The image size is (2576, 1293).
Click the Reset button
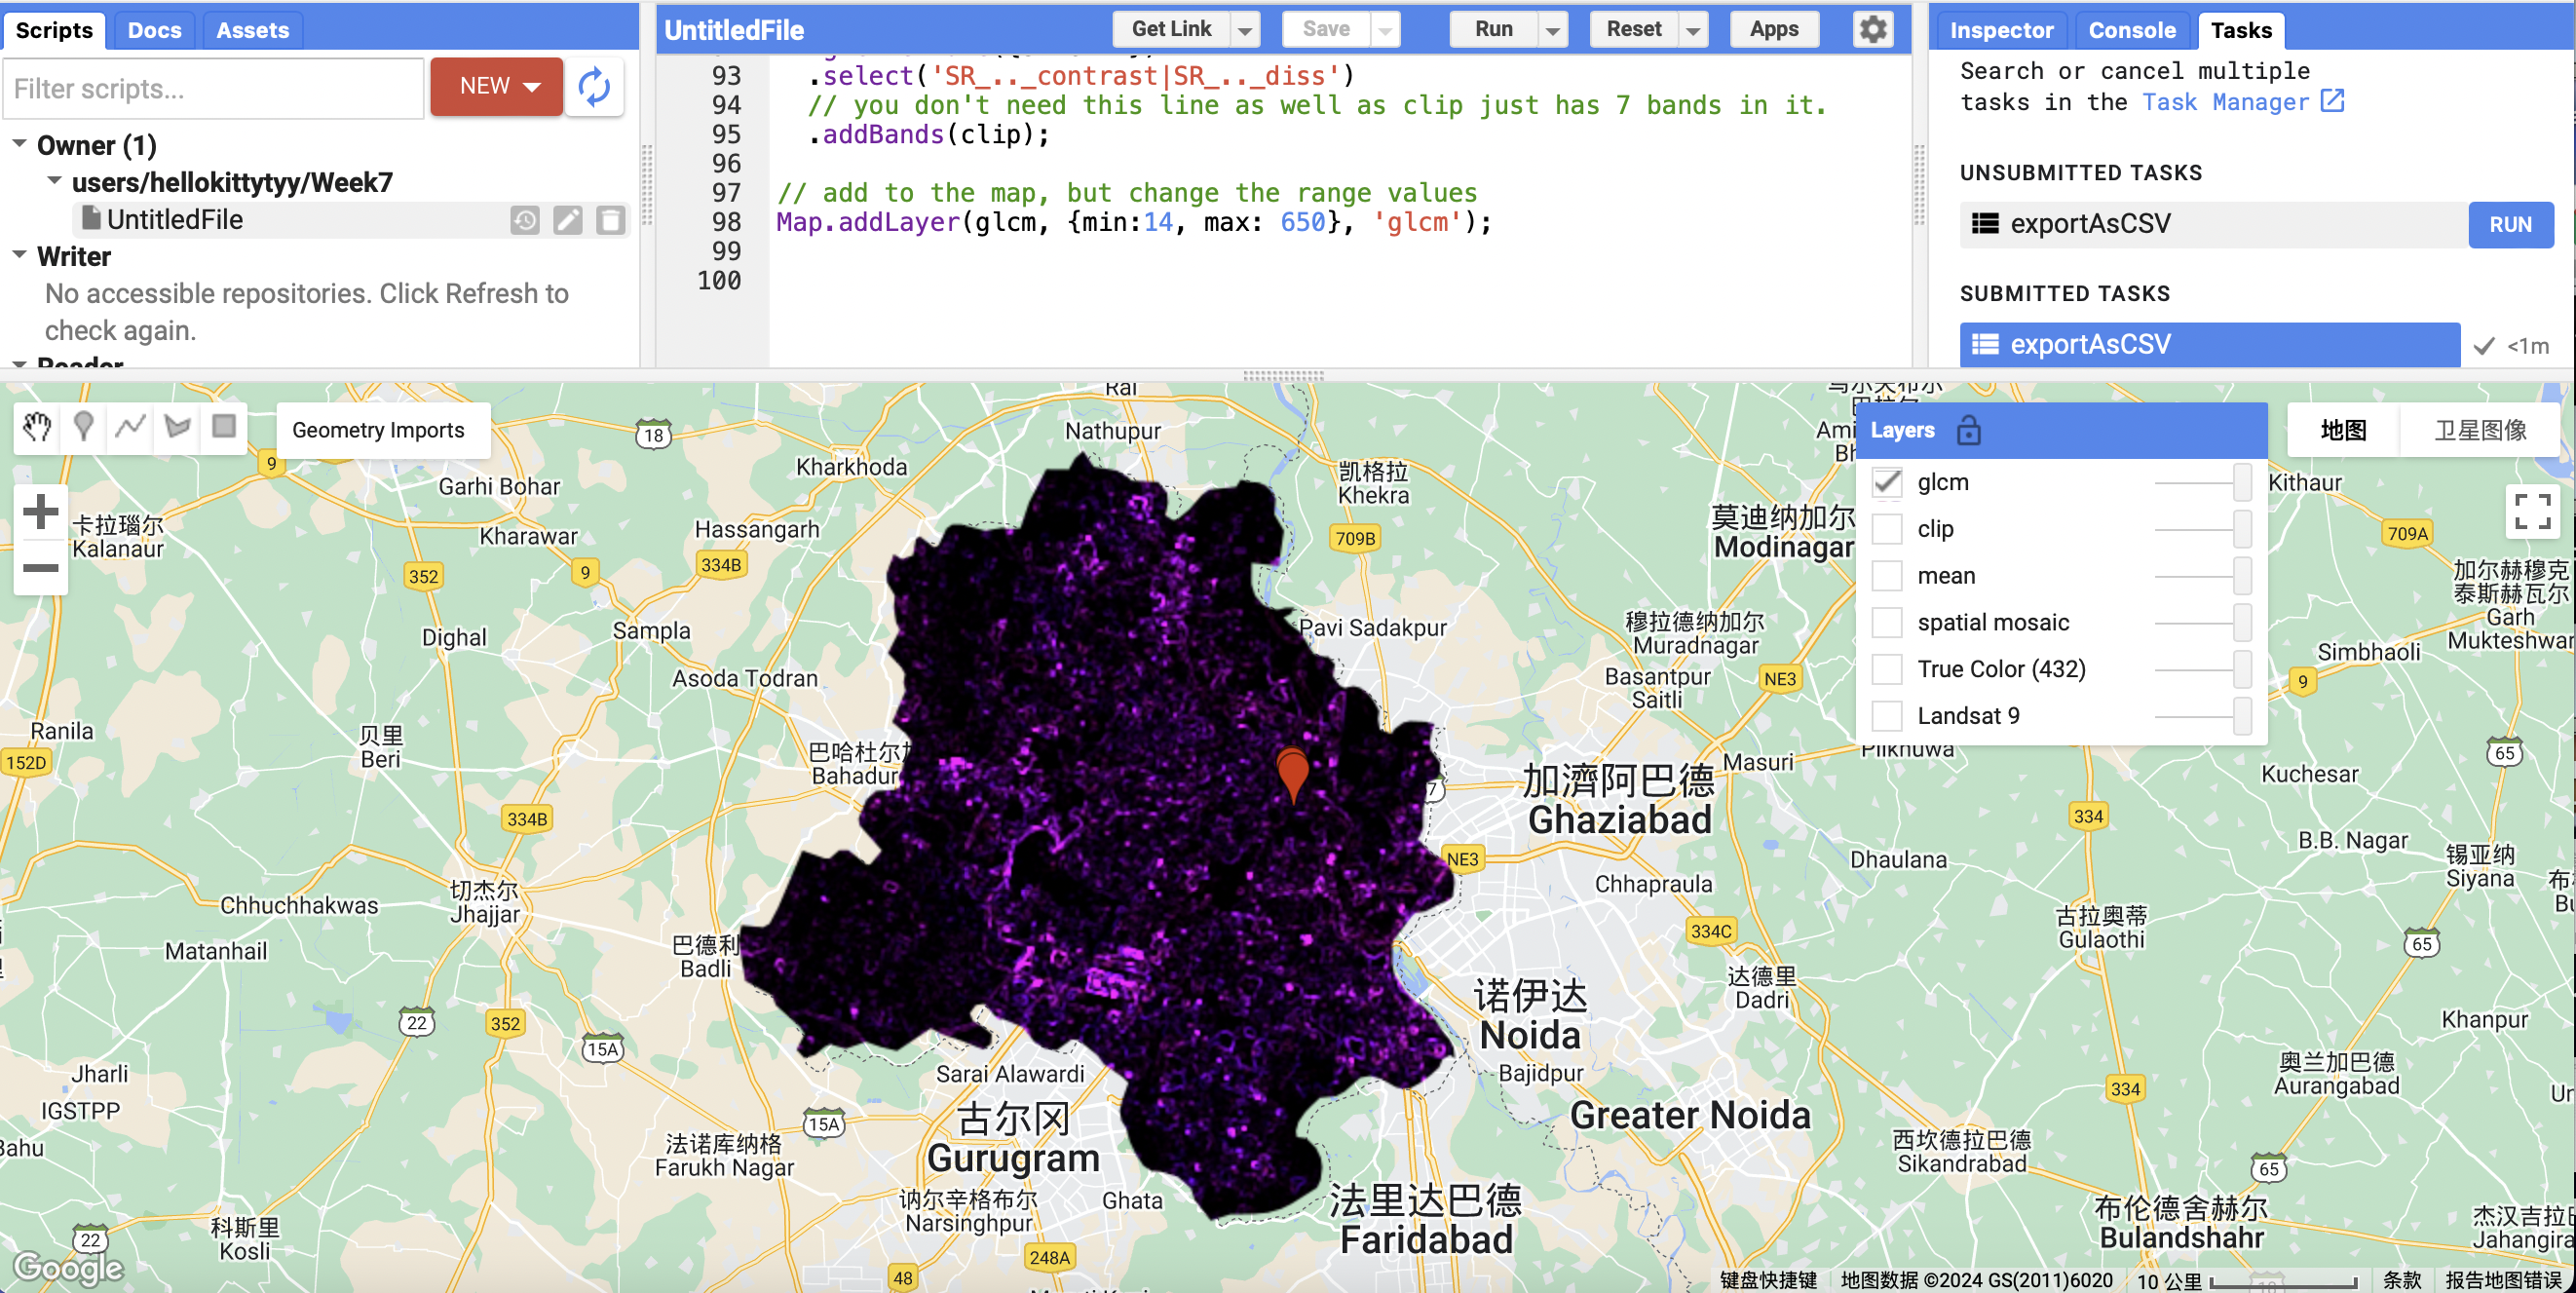pos(1634,29)
